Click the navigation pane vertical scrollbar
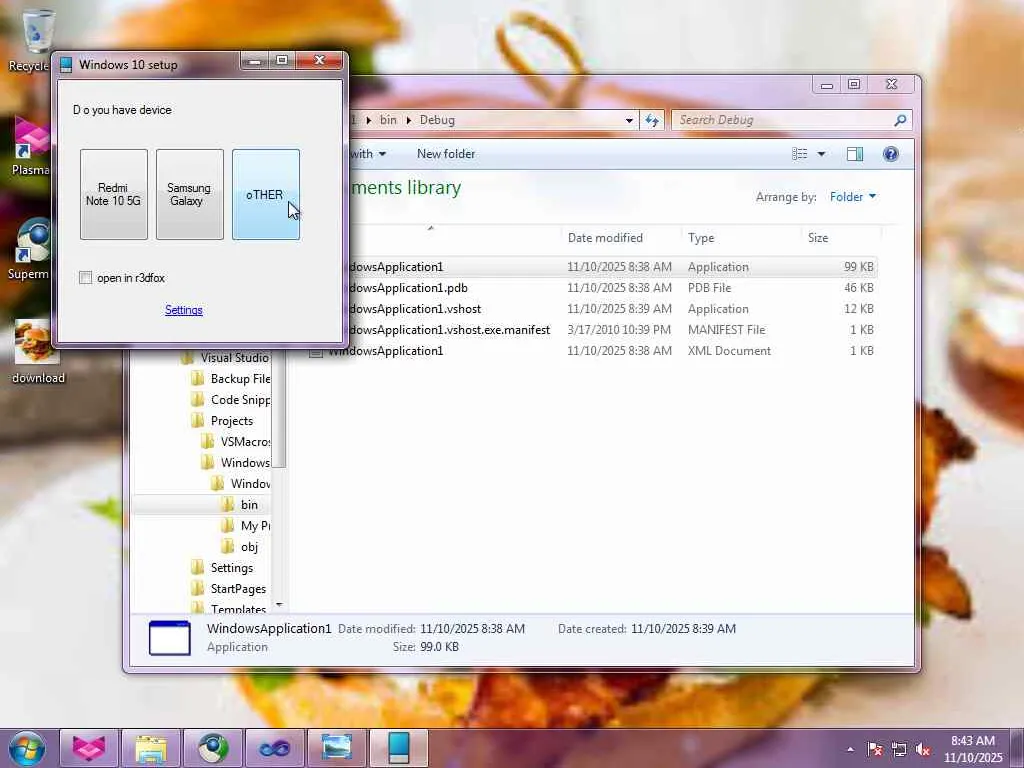 pyautogui.click(x=280, y=408)
